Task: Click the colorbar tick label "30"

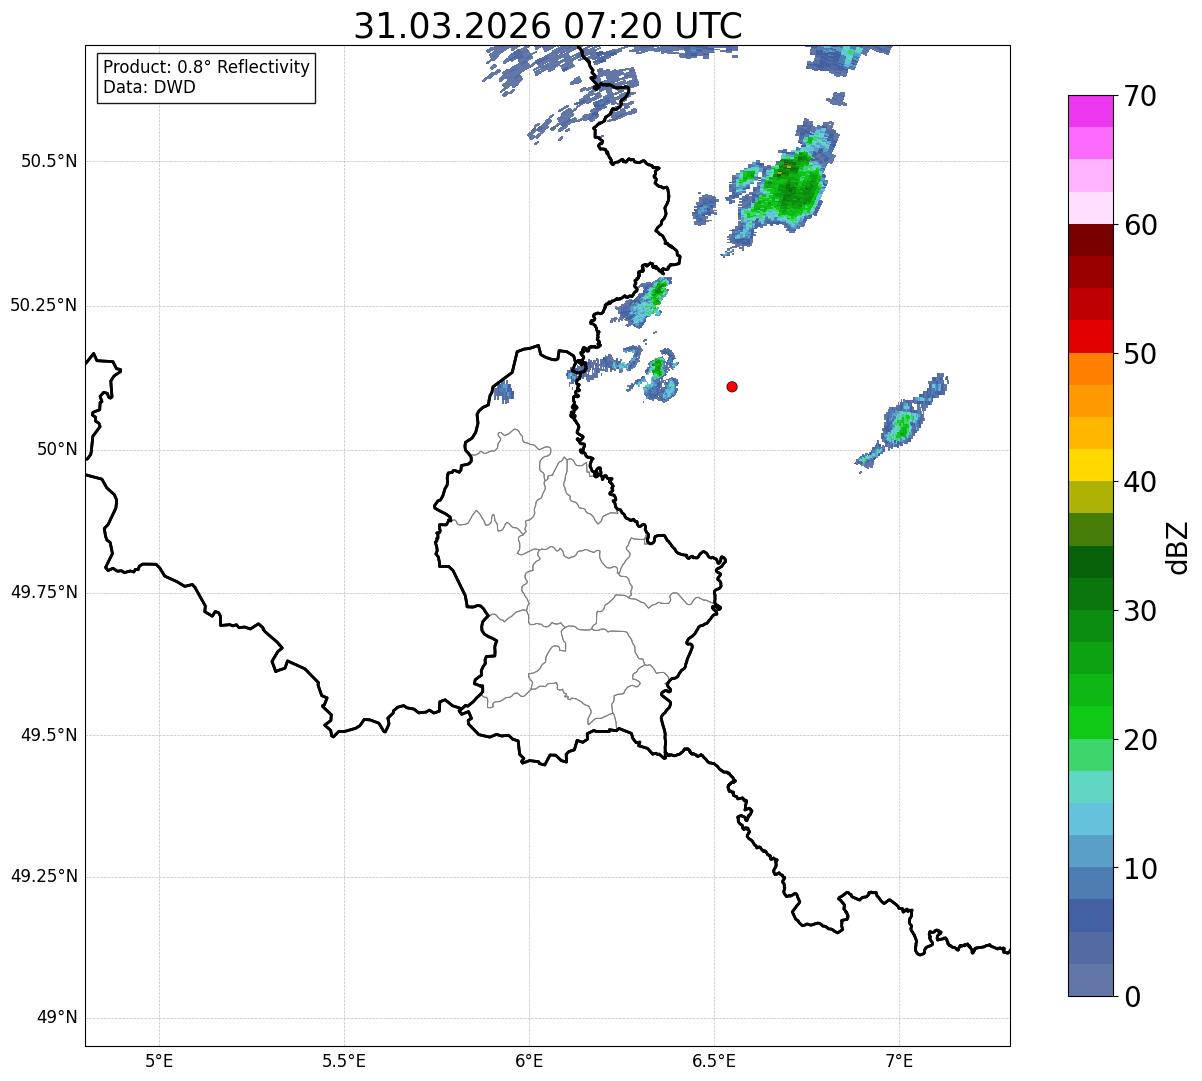Action: click(1140, 611)
